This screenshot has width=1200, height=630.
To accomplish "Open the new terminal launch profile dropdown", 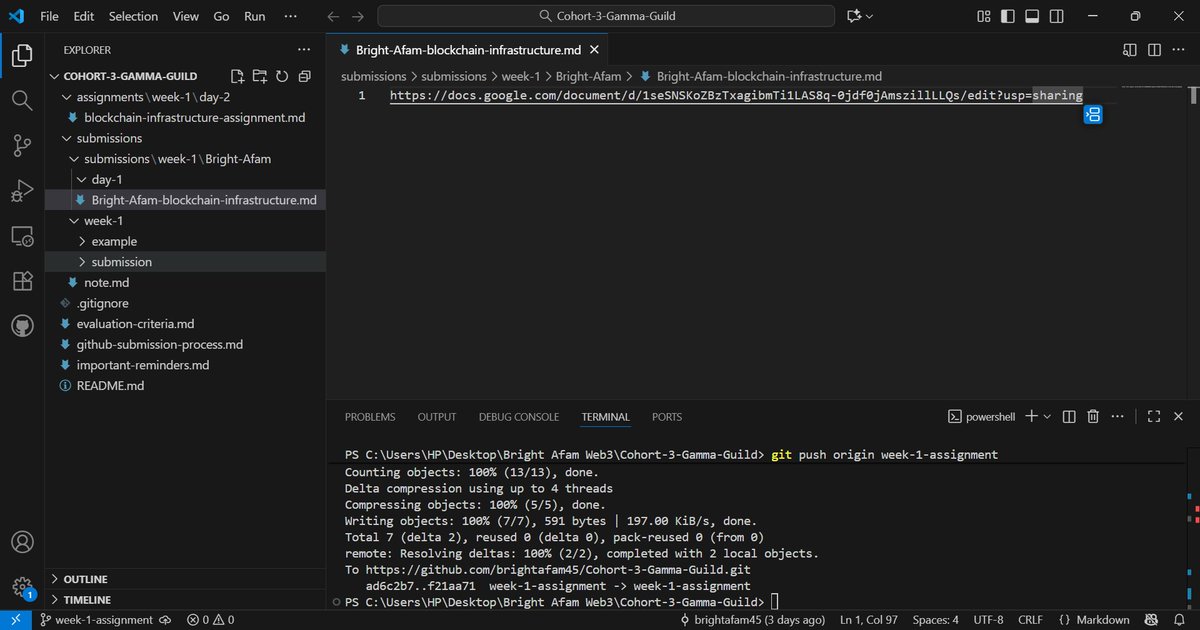I will (x=1047, y=416).
